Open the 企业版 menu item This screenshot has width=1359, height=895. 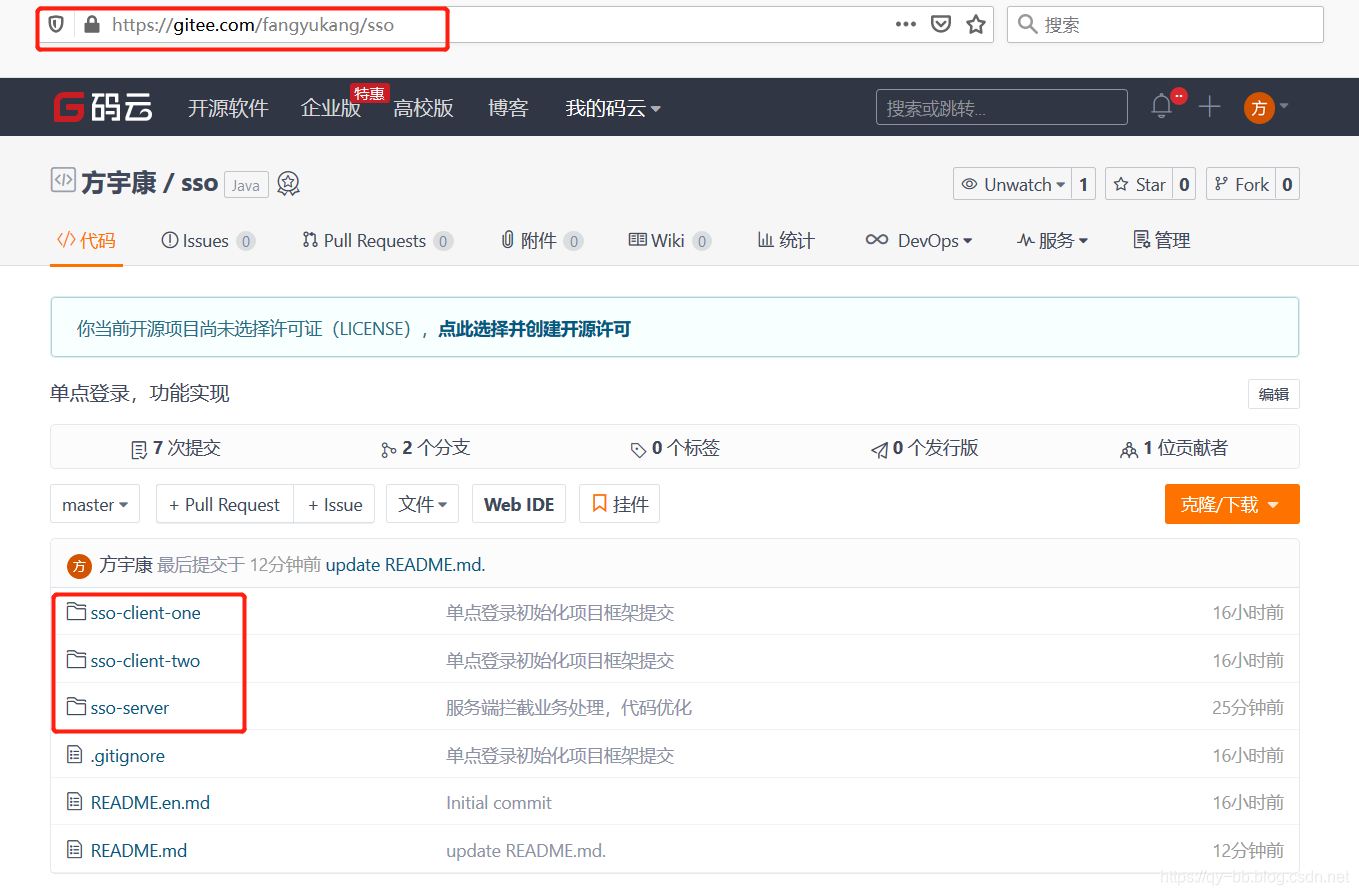click(x=331, y=108)
